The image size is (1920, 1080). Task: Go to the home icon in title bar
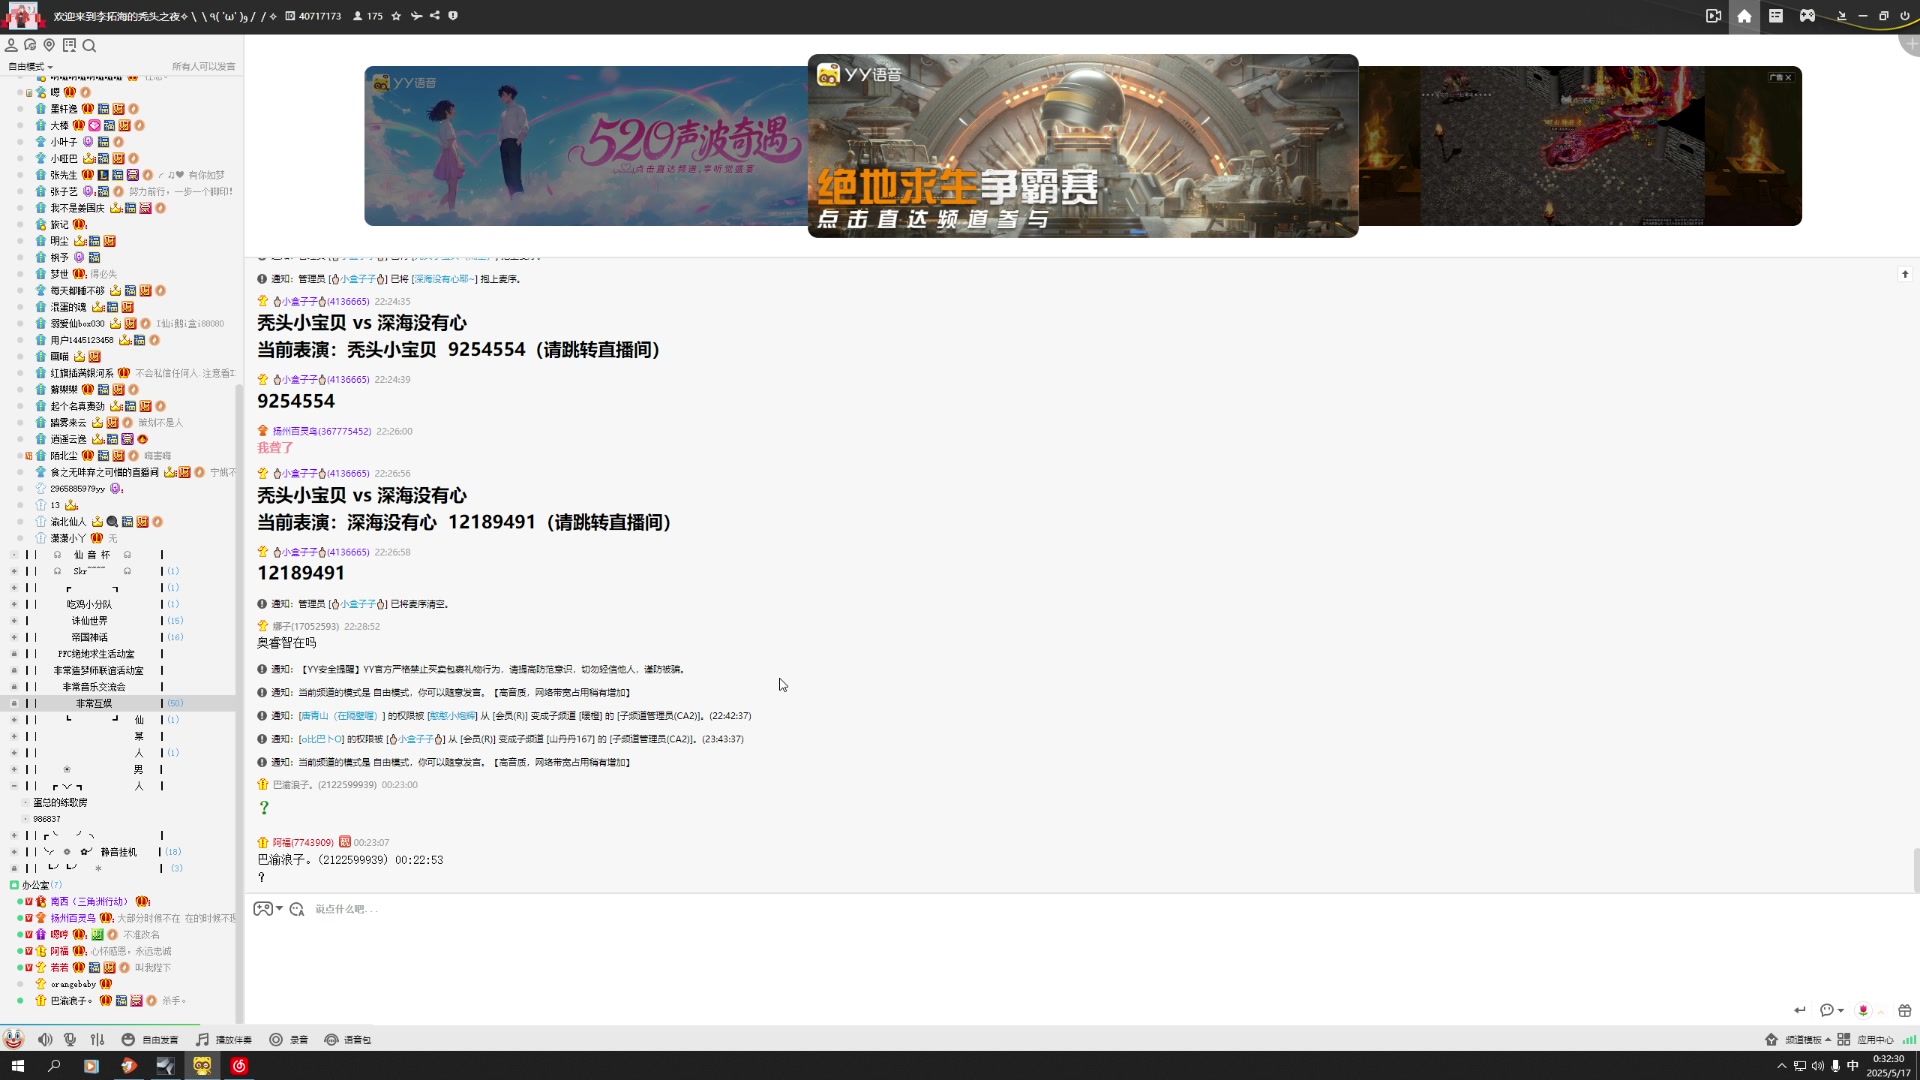point(1744,16)
